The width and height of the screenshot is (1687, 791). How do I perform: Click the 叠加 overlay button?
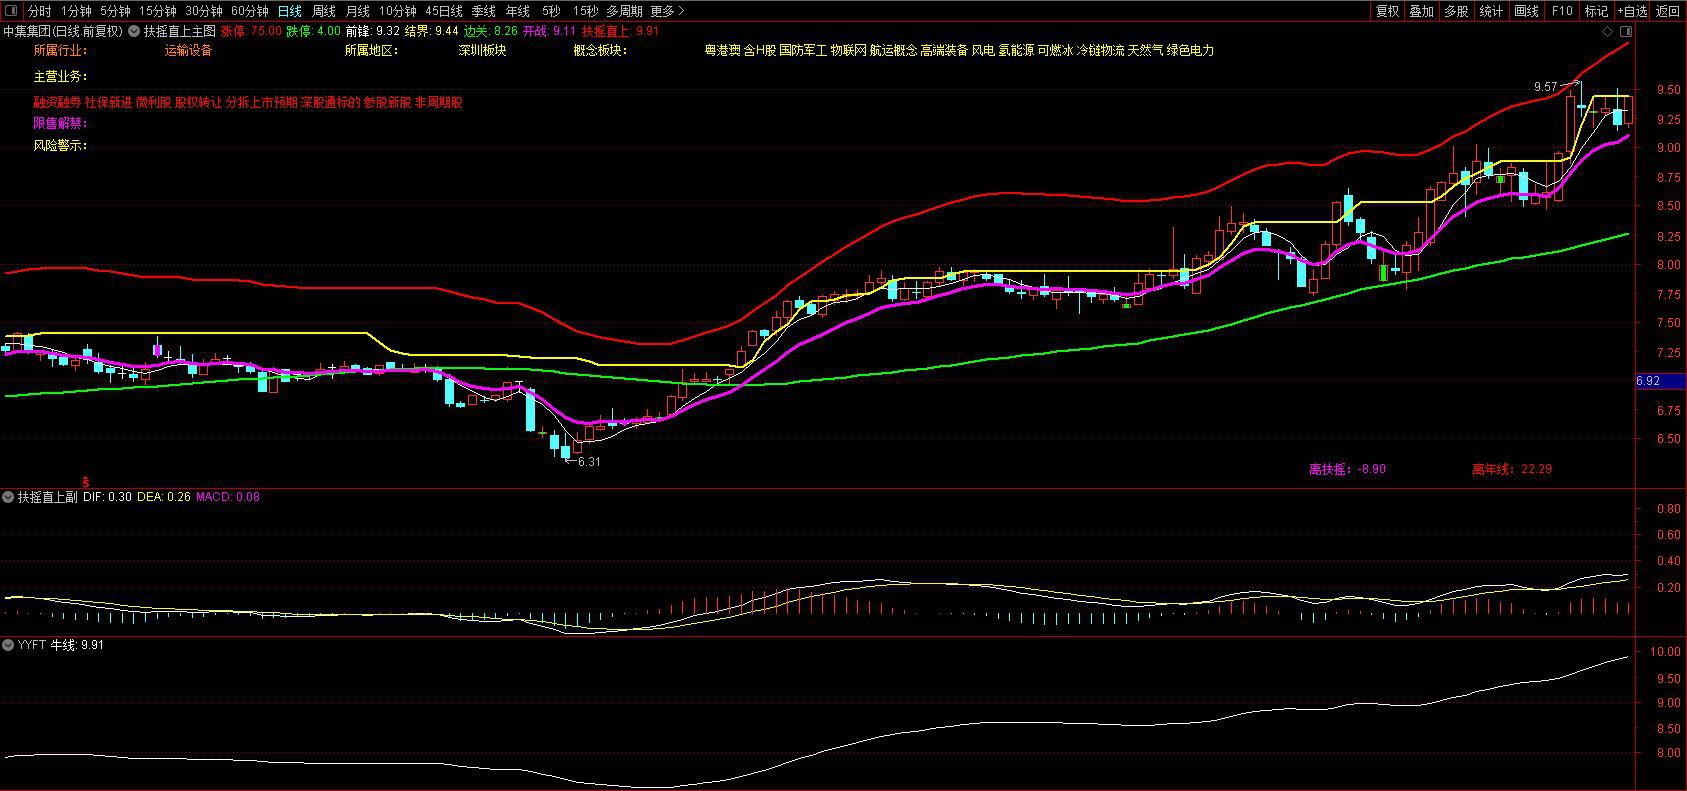pos(1421,11)
